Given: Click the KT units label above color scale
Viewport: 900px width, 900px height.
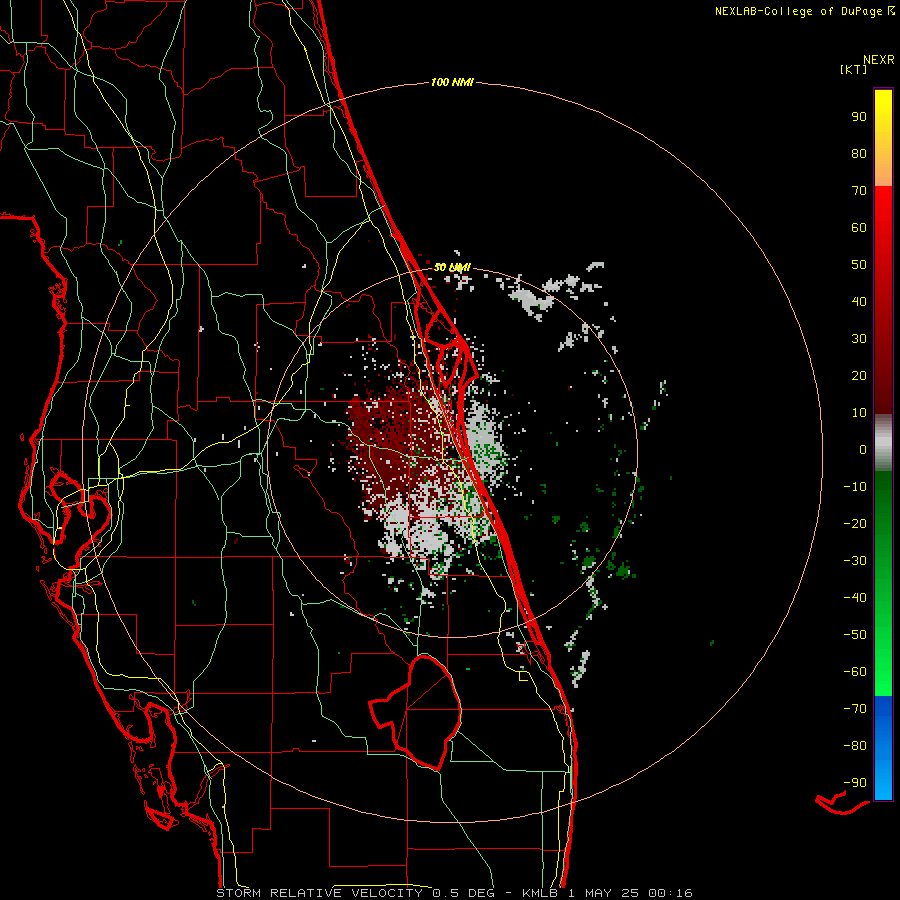Looking at the screenshot, I should pyautogui.click(x=854, y=69).
